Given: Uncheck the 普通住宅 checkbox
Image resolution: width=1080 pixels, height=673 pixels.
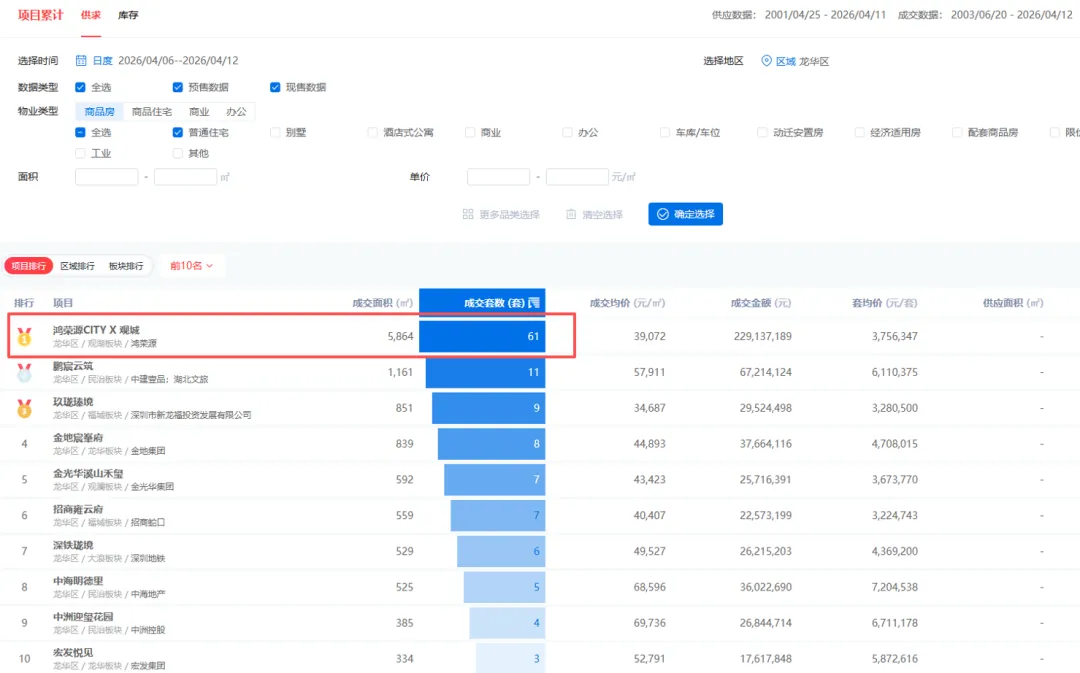Looking at the screenshot, I should click(x=178, y=132).
